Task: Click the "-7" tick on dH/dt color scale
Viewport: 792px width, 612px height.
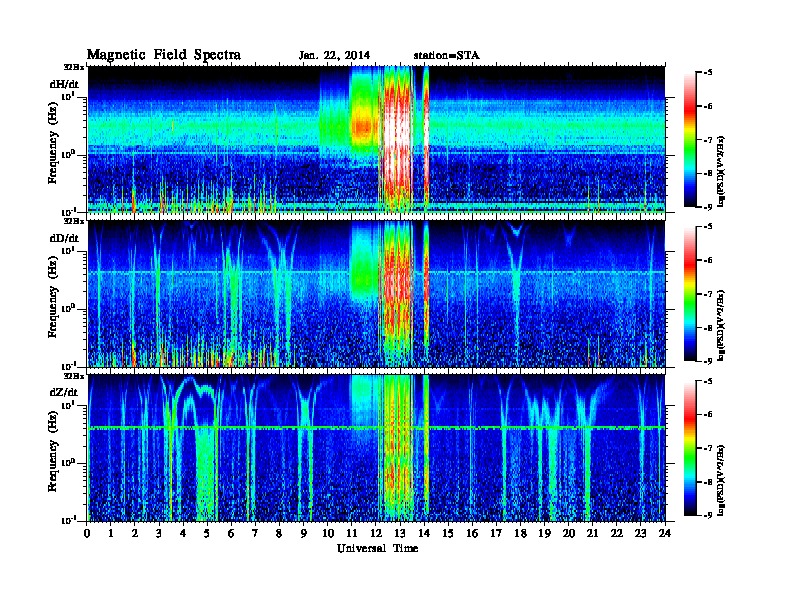Action: pyautogui.click(x=708, y=140)
